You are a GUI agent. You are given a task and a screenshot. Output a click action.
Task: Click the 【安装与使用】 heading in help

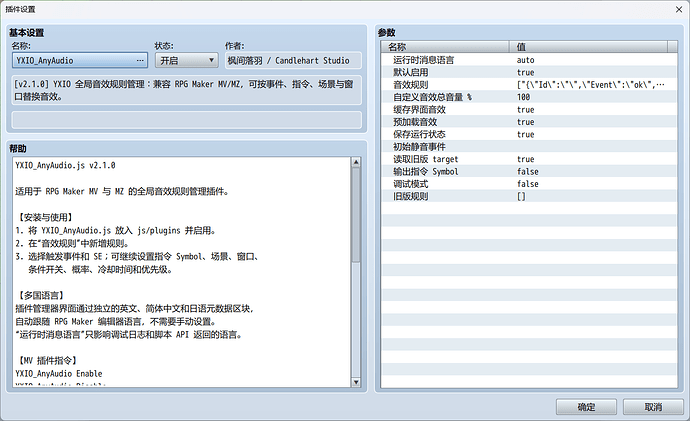44,217
